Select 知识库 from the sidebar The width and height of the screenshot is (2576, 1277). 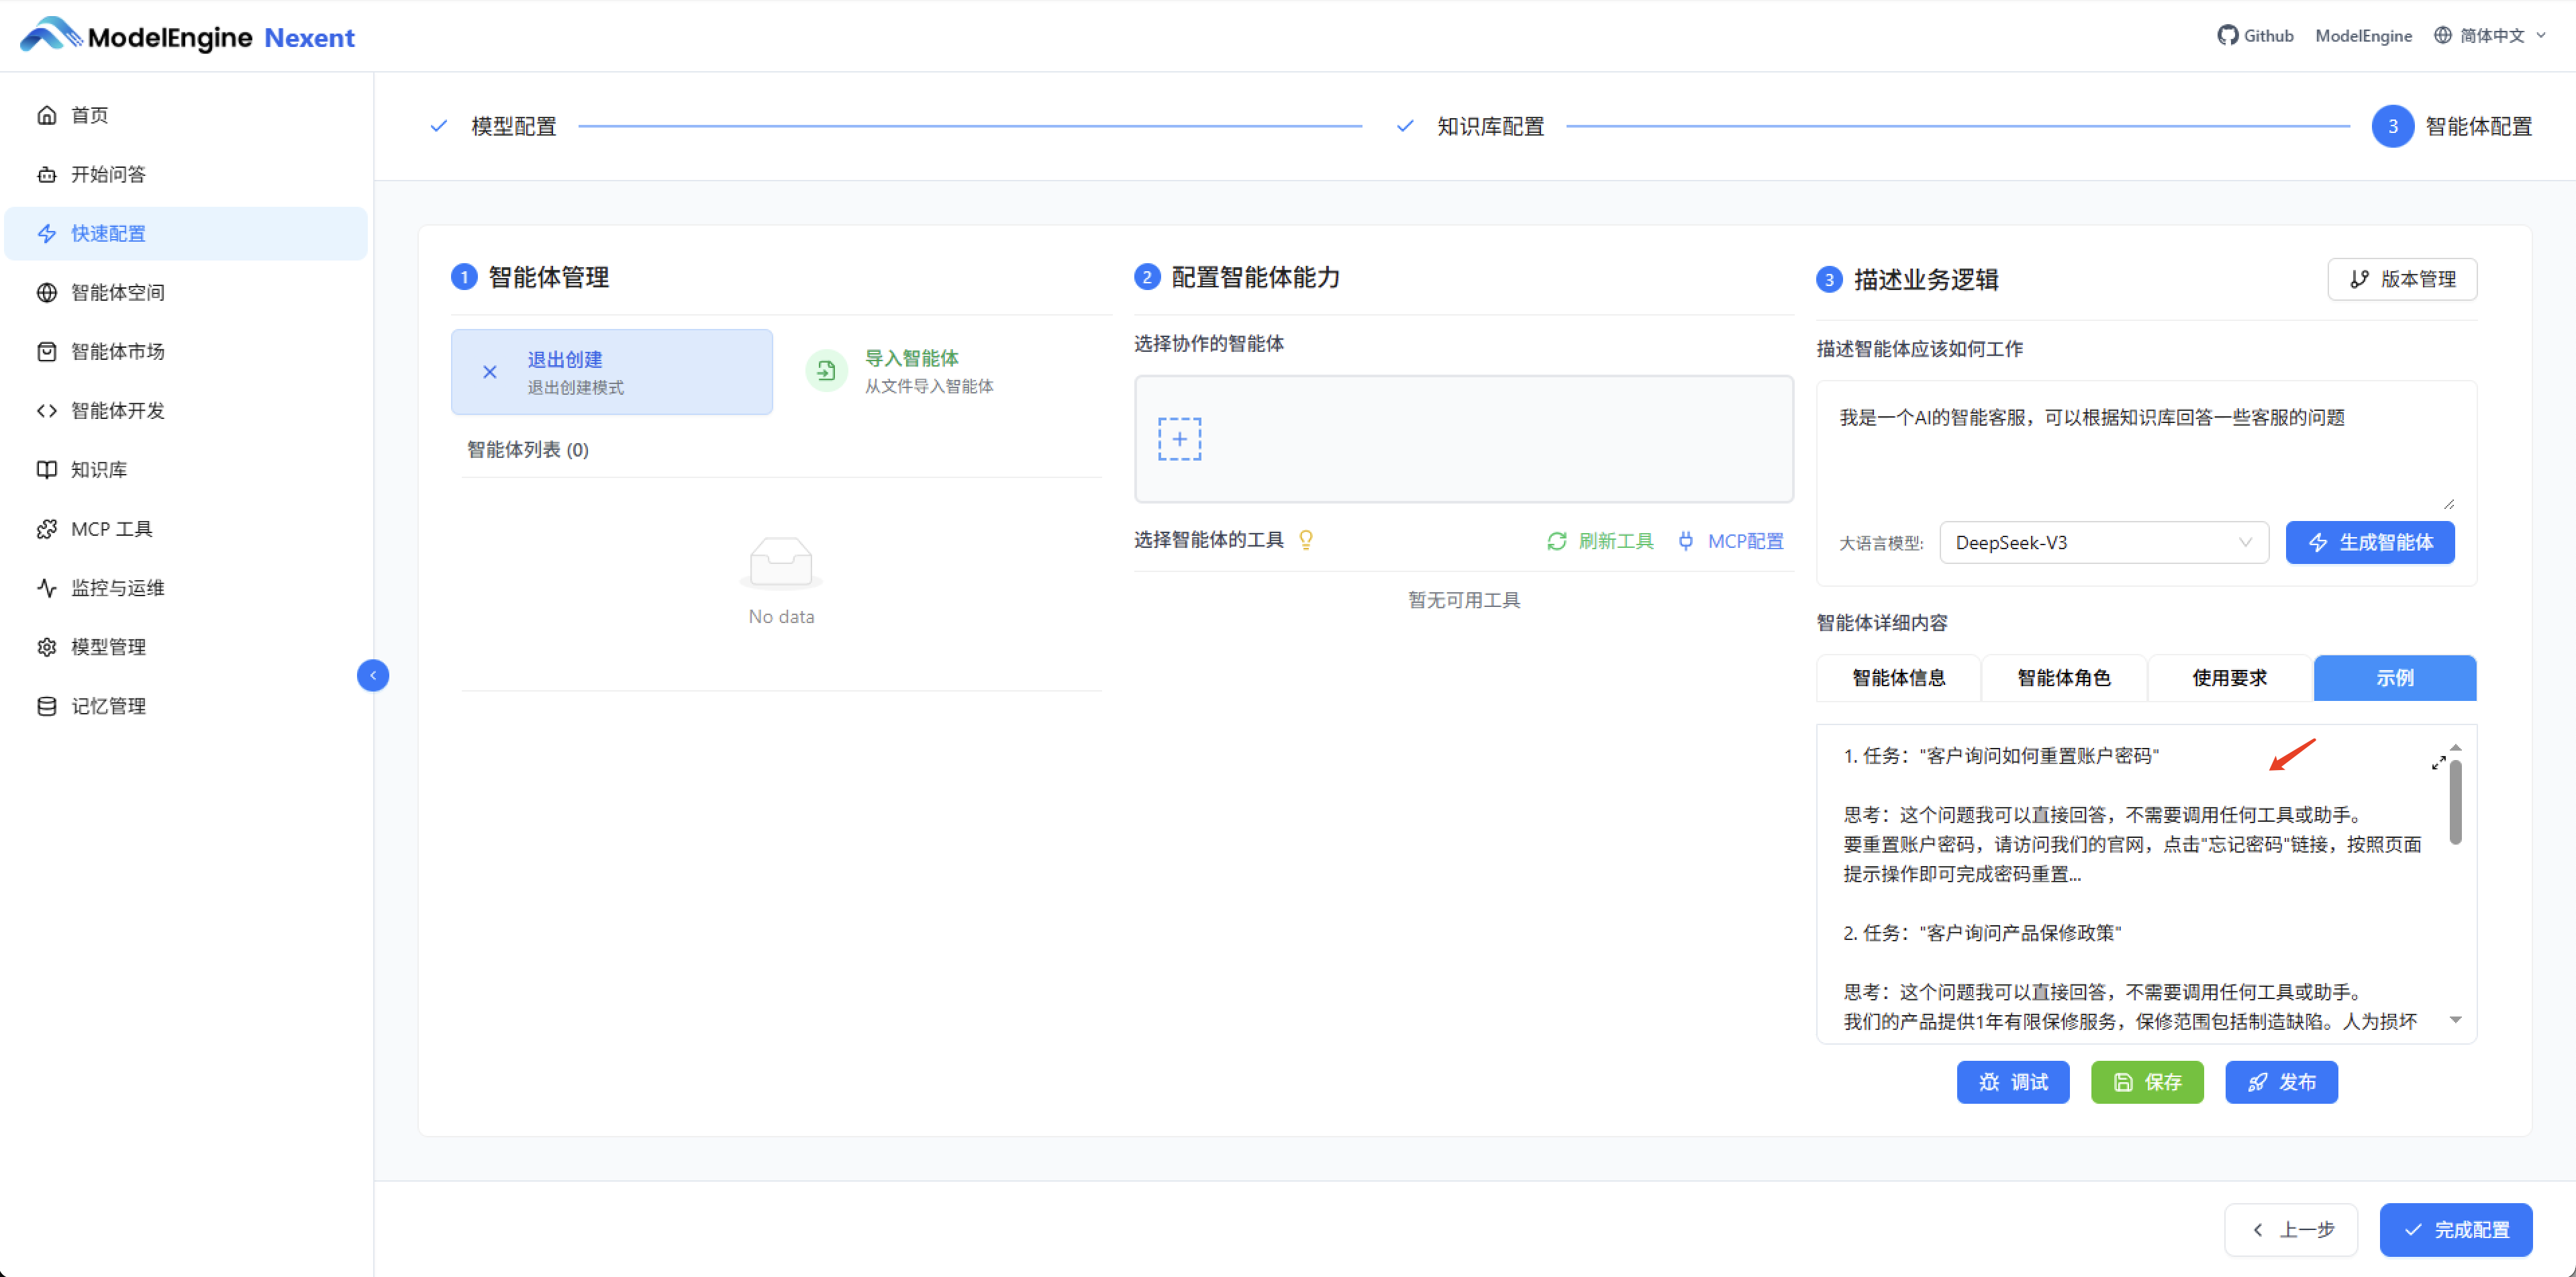tap(98, 469)
